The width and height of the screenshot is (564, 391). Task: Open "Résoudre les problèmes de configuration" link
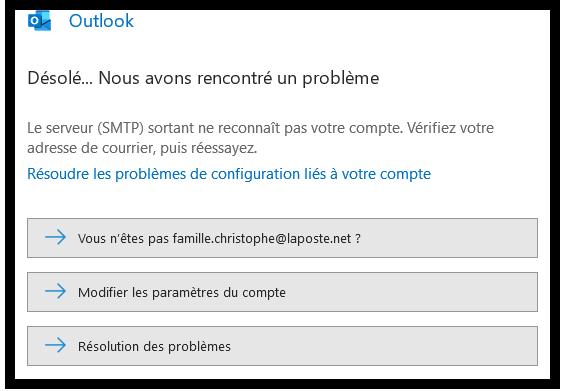click(229, 174)
